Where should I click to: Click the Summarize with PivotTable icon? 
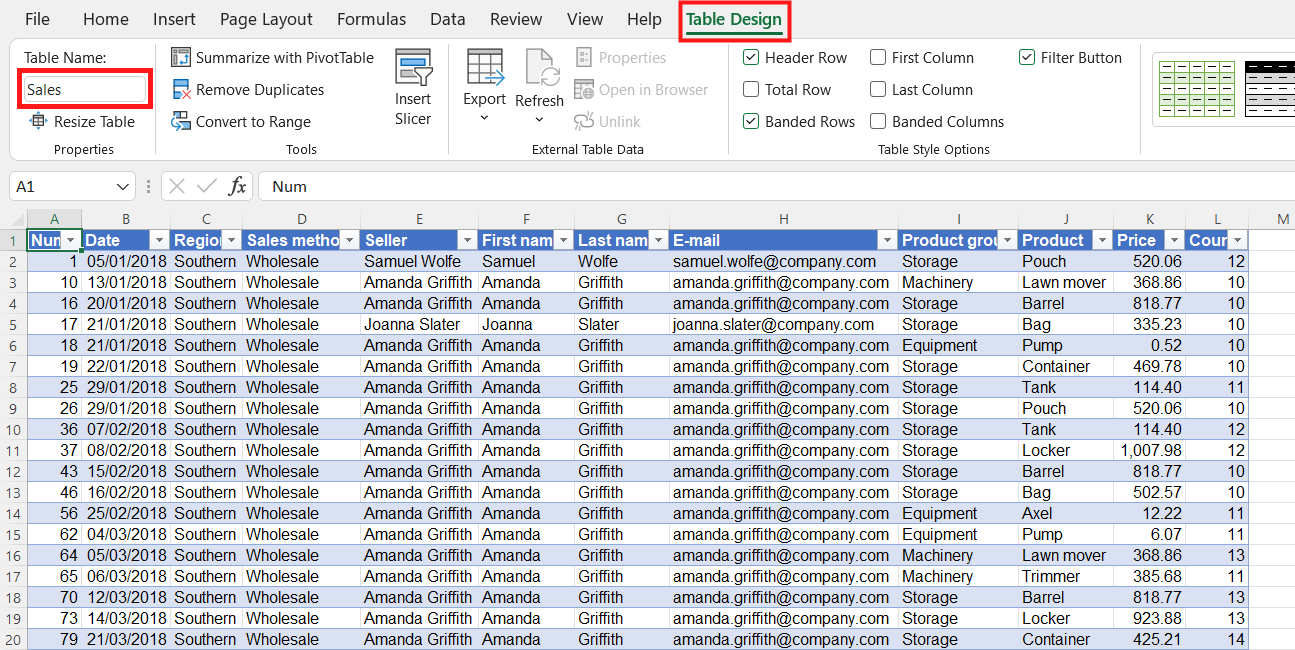tap(181, 58)
